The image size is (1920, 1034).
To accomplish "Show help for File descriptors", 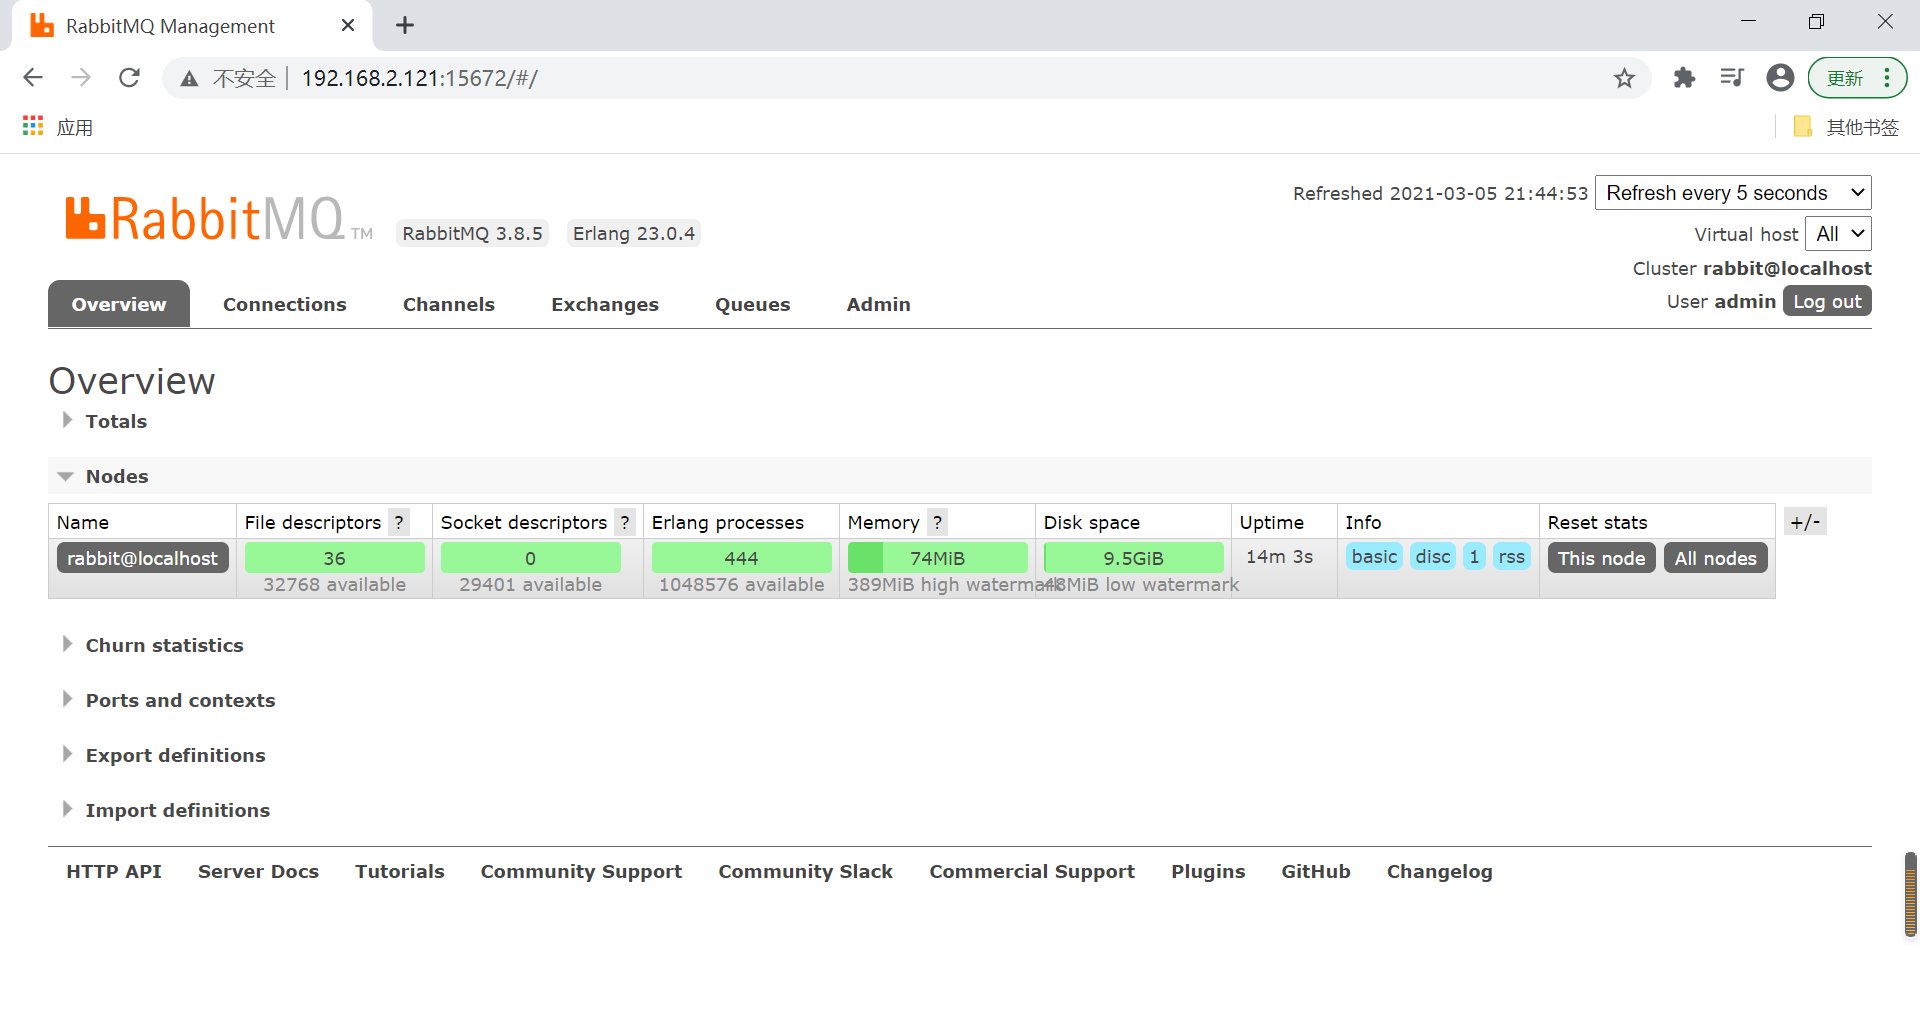I will point(399,522).
